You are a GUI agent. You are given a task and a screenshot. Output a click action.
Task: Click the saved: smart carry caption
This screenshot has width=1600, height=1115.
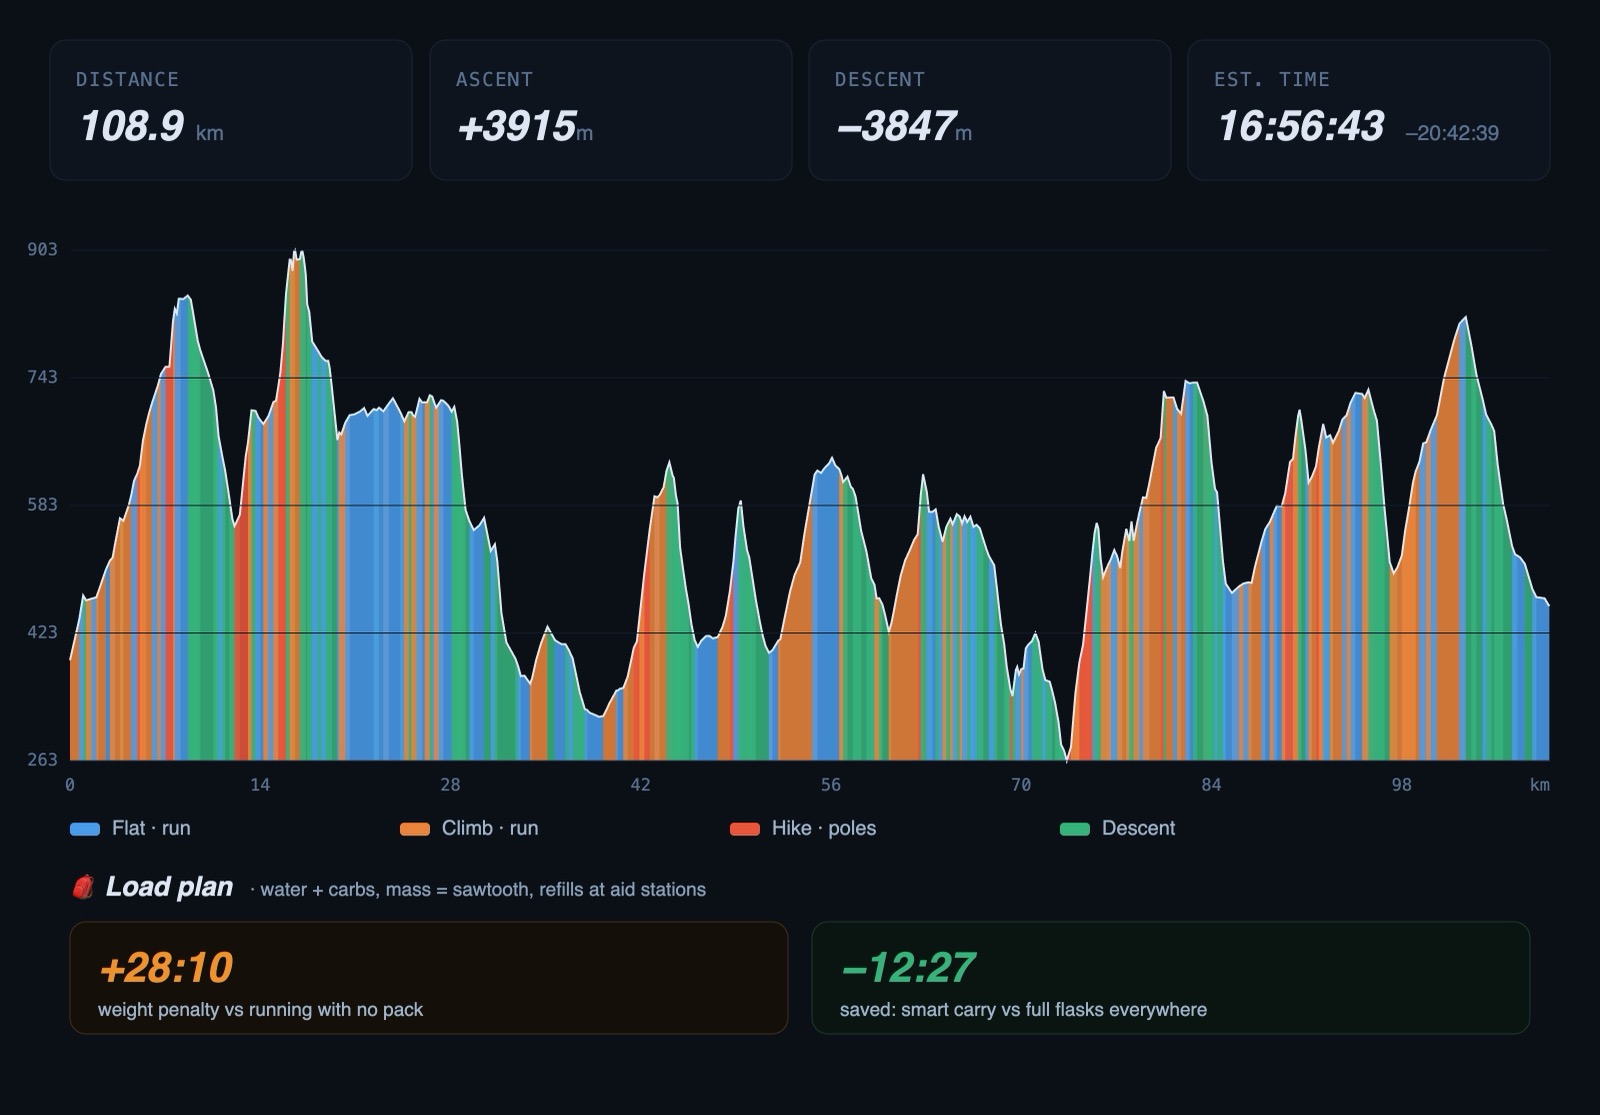coord(1023,1009)
